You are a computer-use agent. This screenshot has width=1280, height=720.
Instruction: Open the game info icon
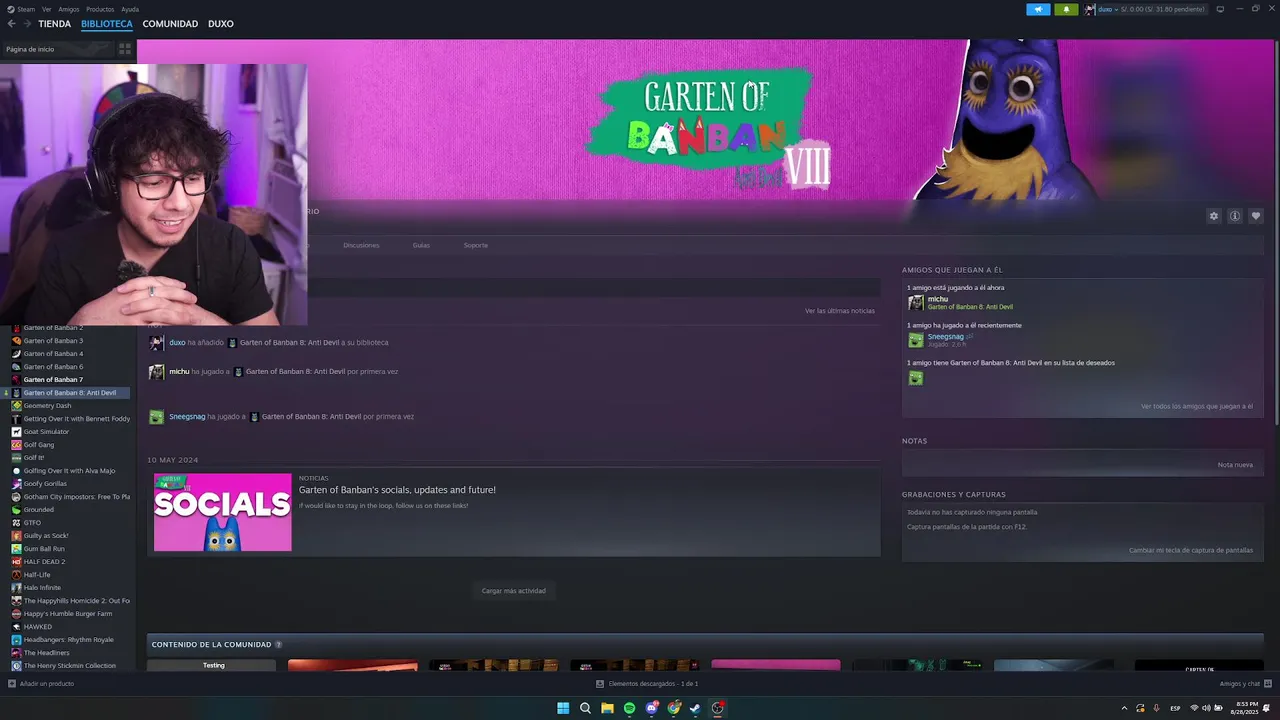(1235, 216)
